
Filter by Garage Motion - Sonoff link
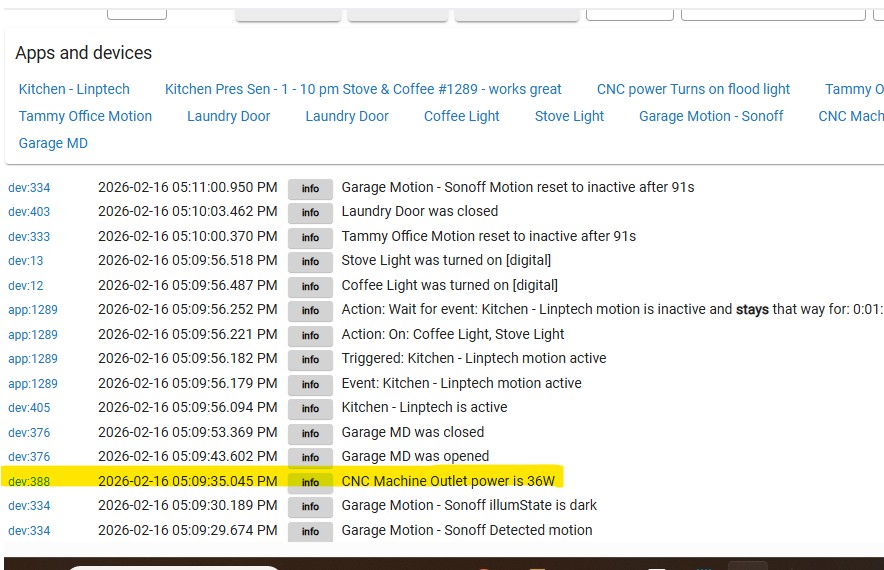pos(711,116)
